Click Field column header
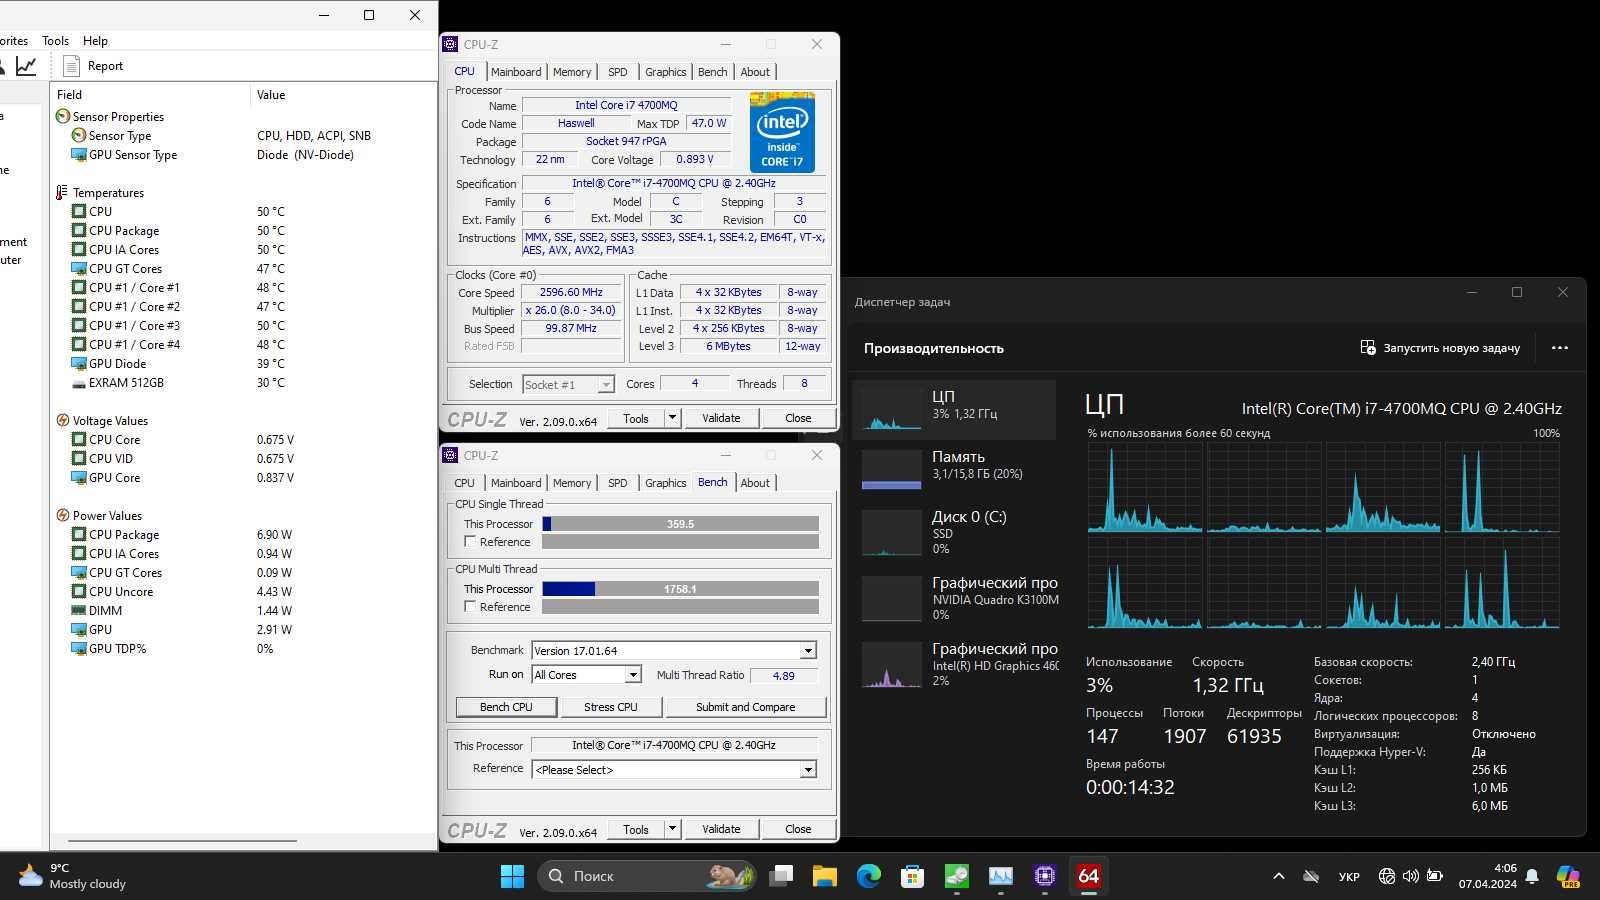 (x=150, y=95)
